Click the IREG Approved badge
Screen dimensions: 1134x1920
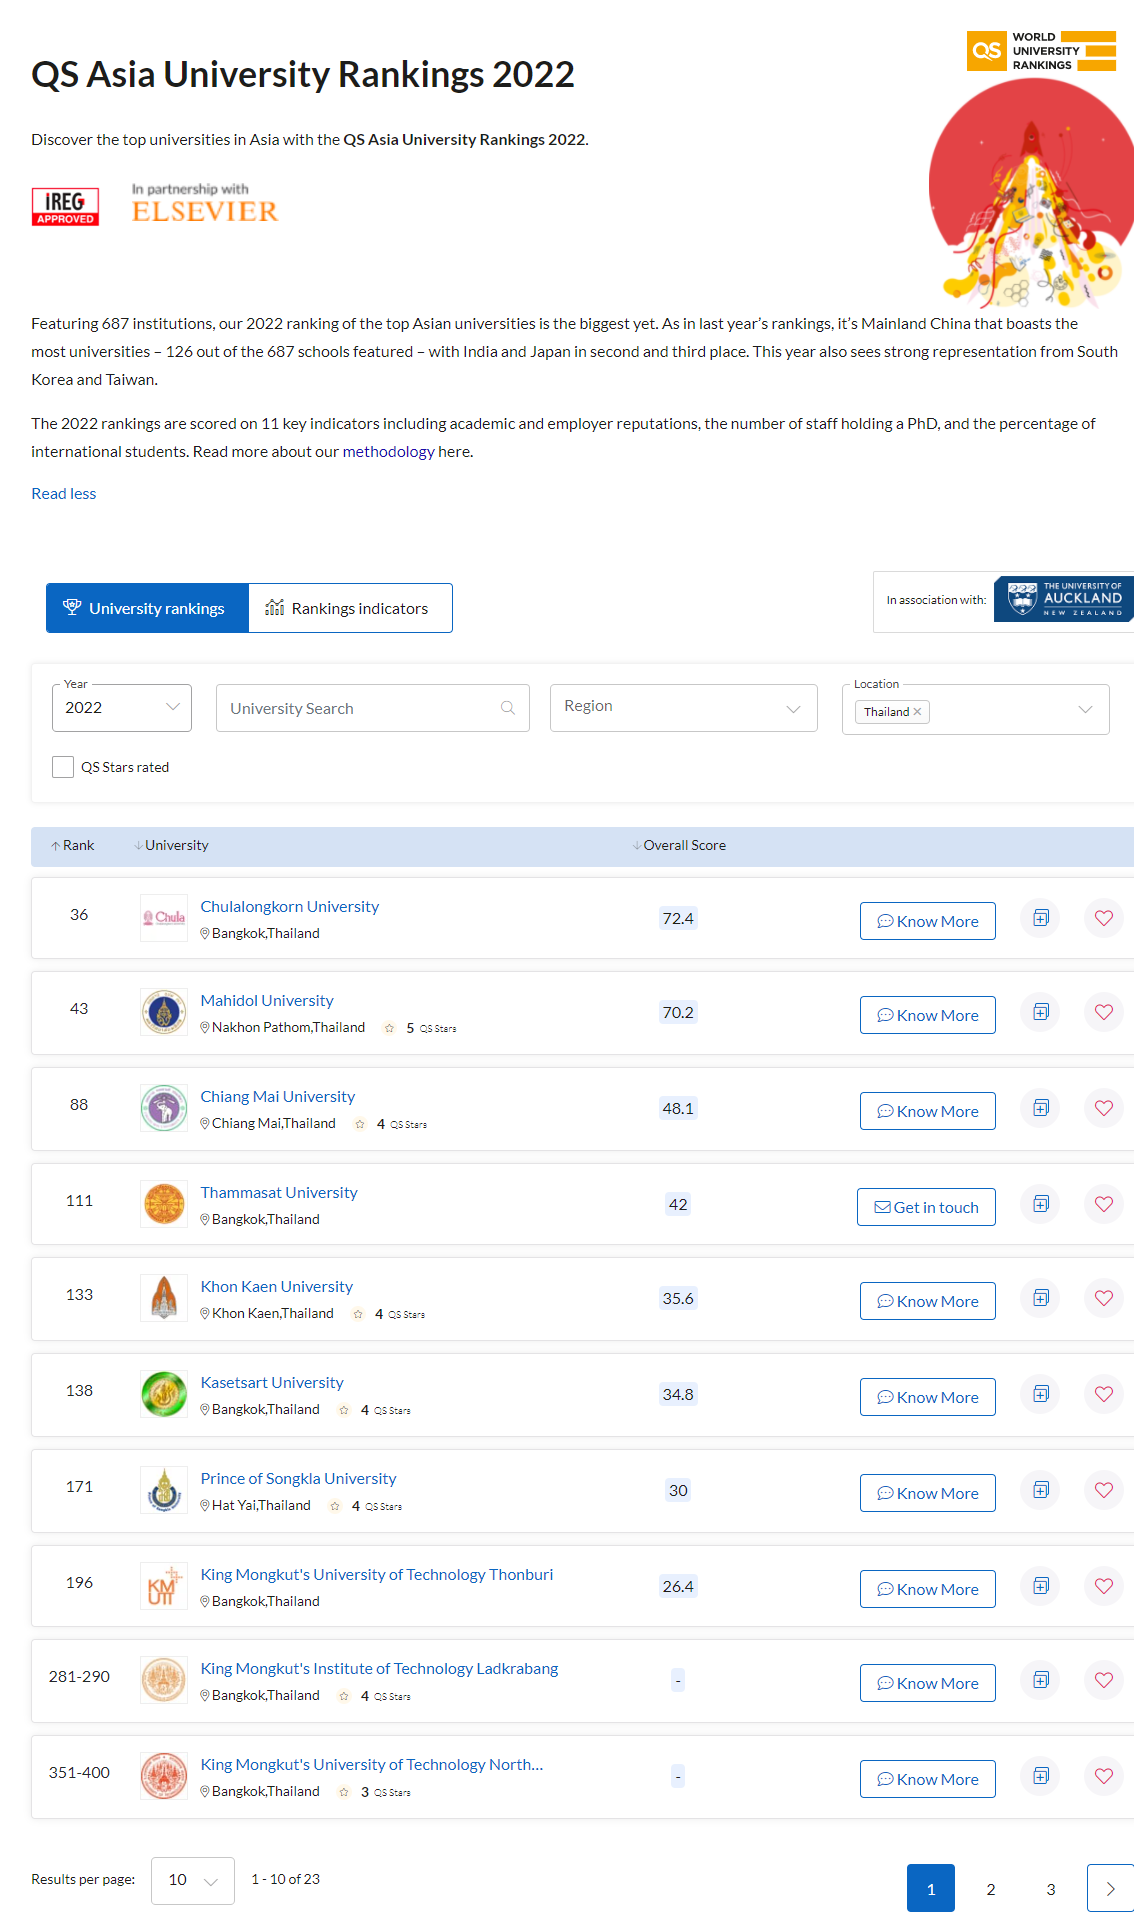point(65,207)
